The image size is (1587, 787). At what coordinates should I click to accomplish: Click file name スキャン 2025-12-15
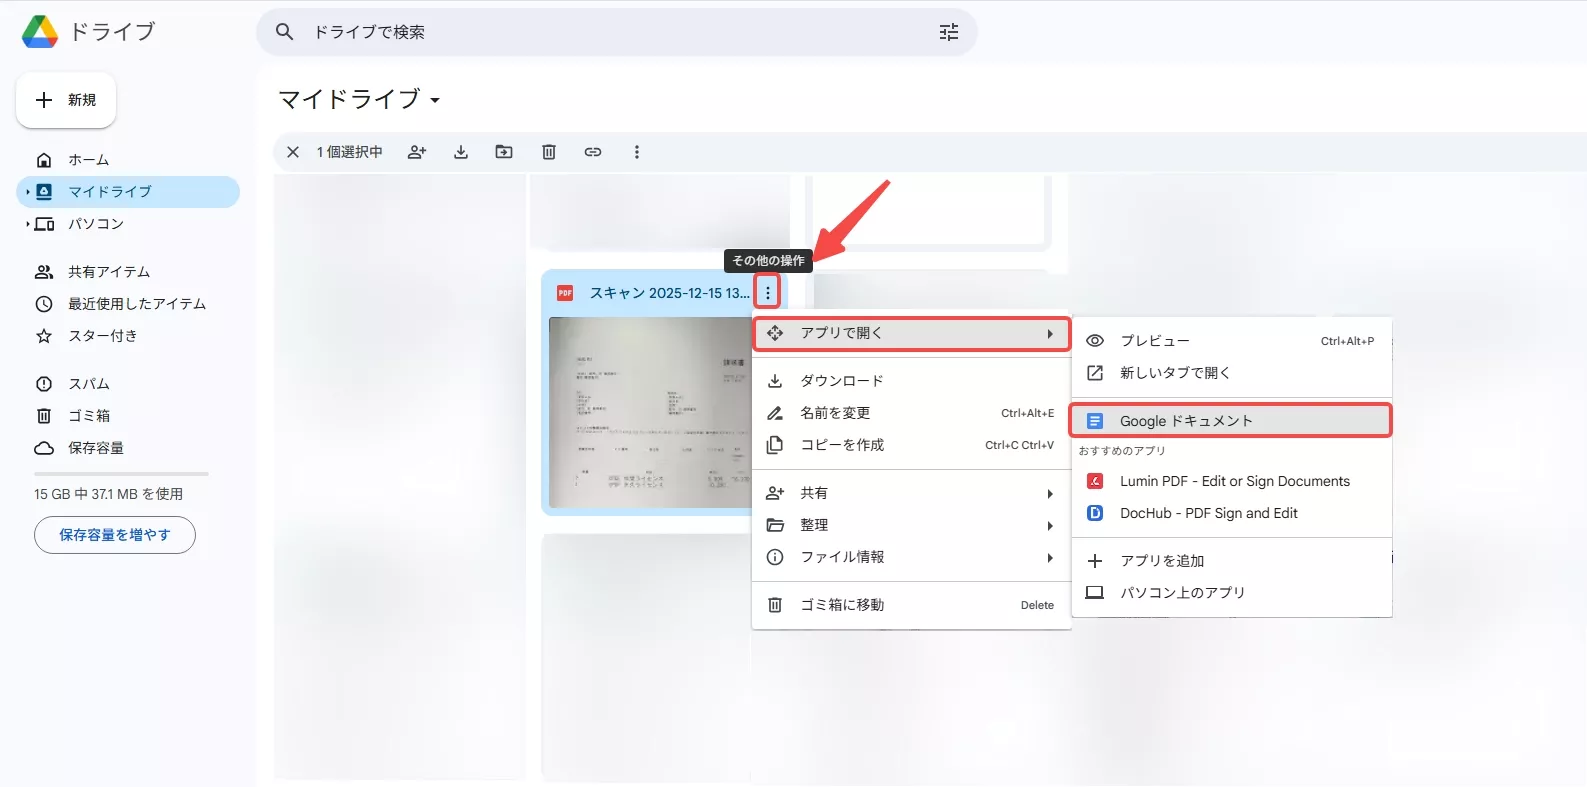[x=669, y=293]
